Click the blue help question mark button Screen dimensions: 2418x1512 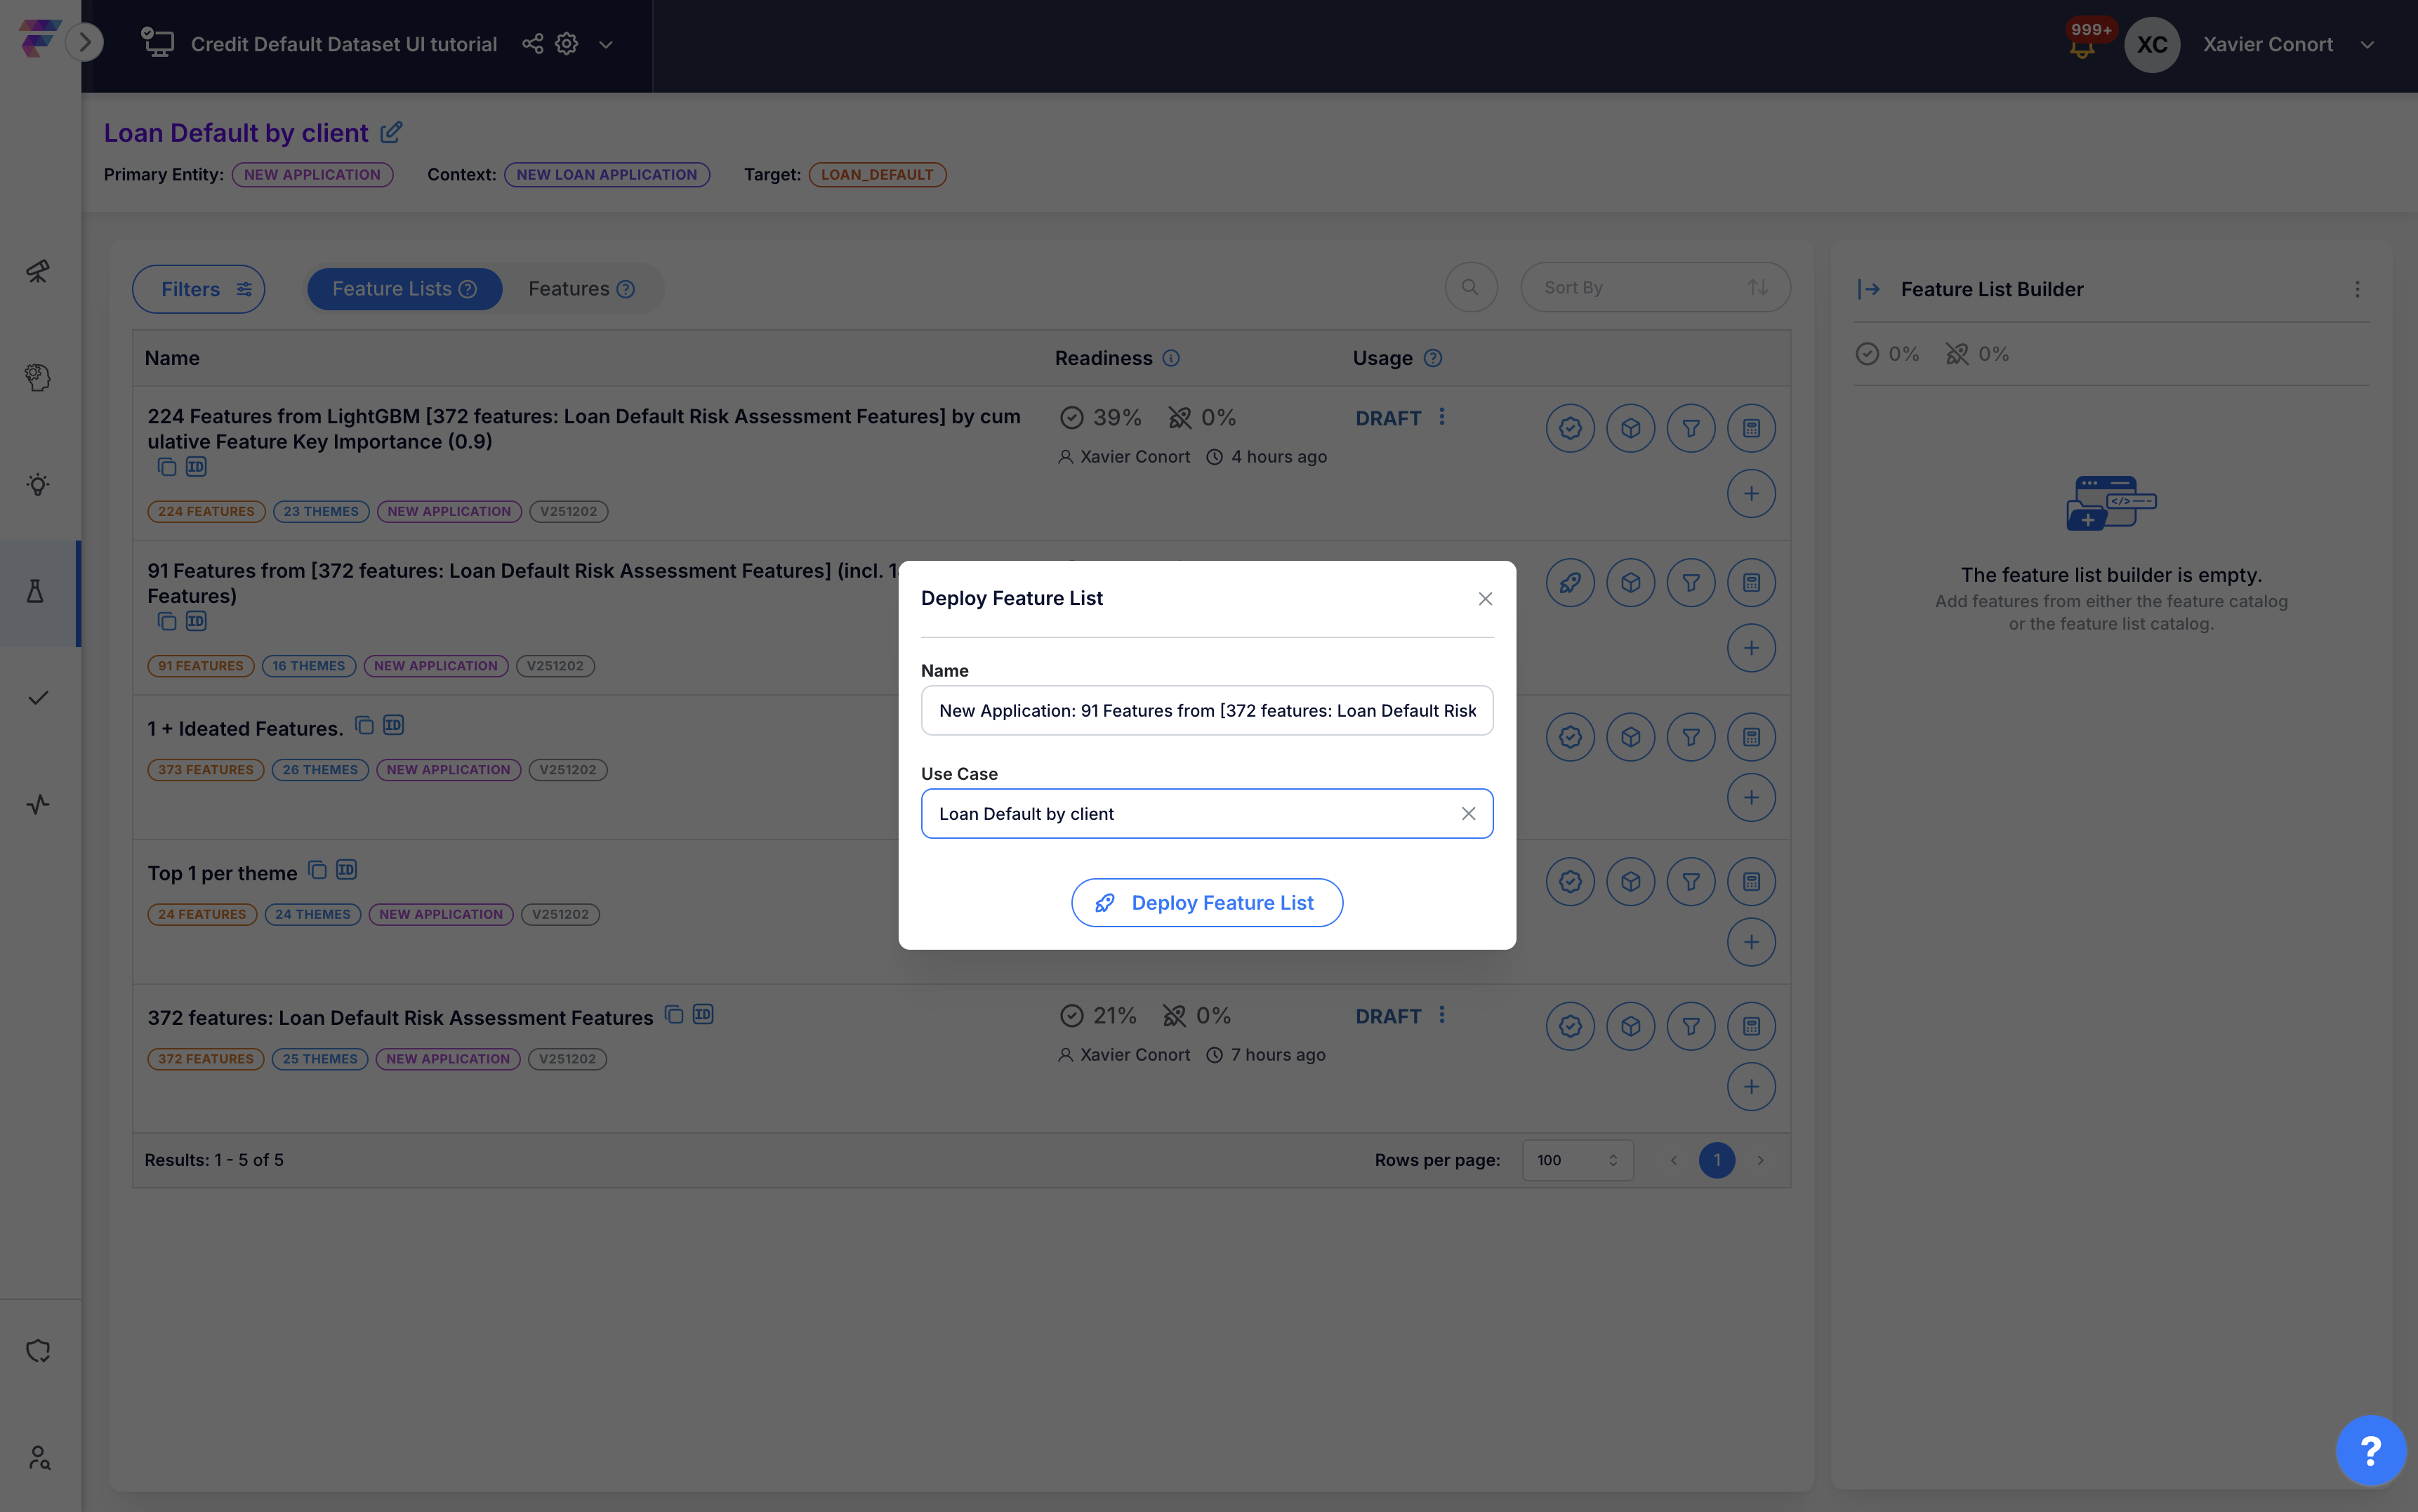(x=2370, y=1450)
